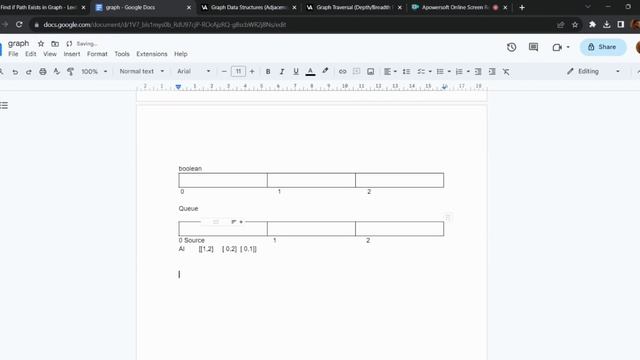Decrease font size with minus

pos(224,71)
